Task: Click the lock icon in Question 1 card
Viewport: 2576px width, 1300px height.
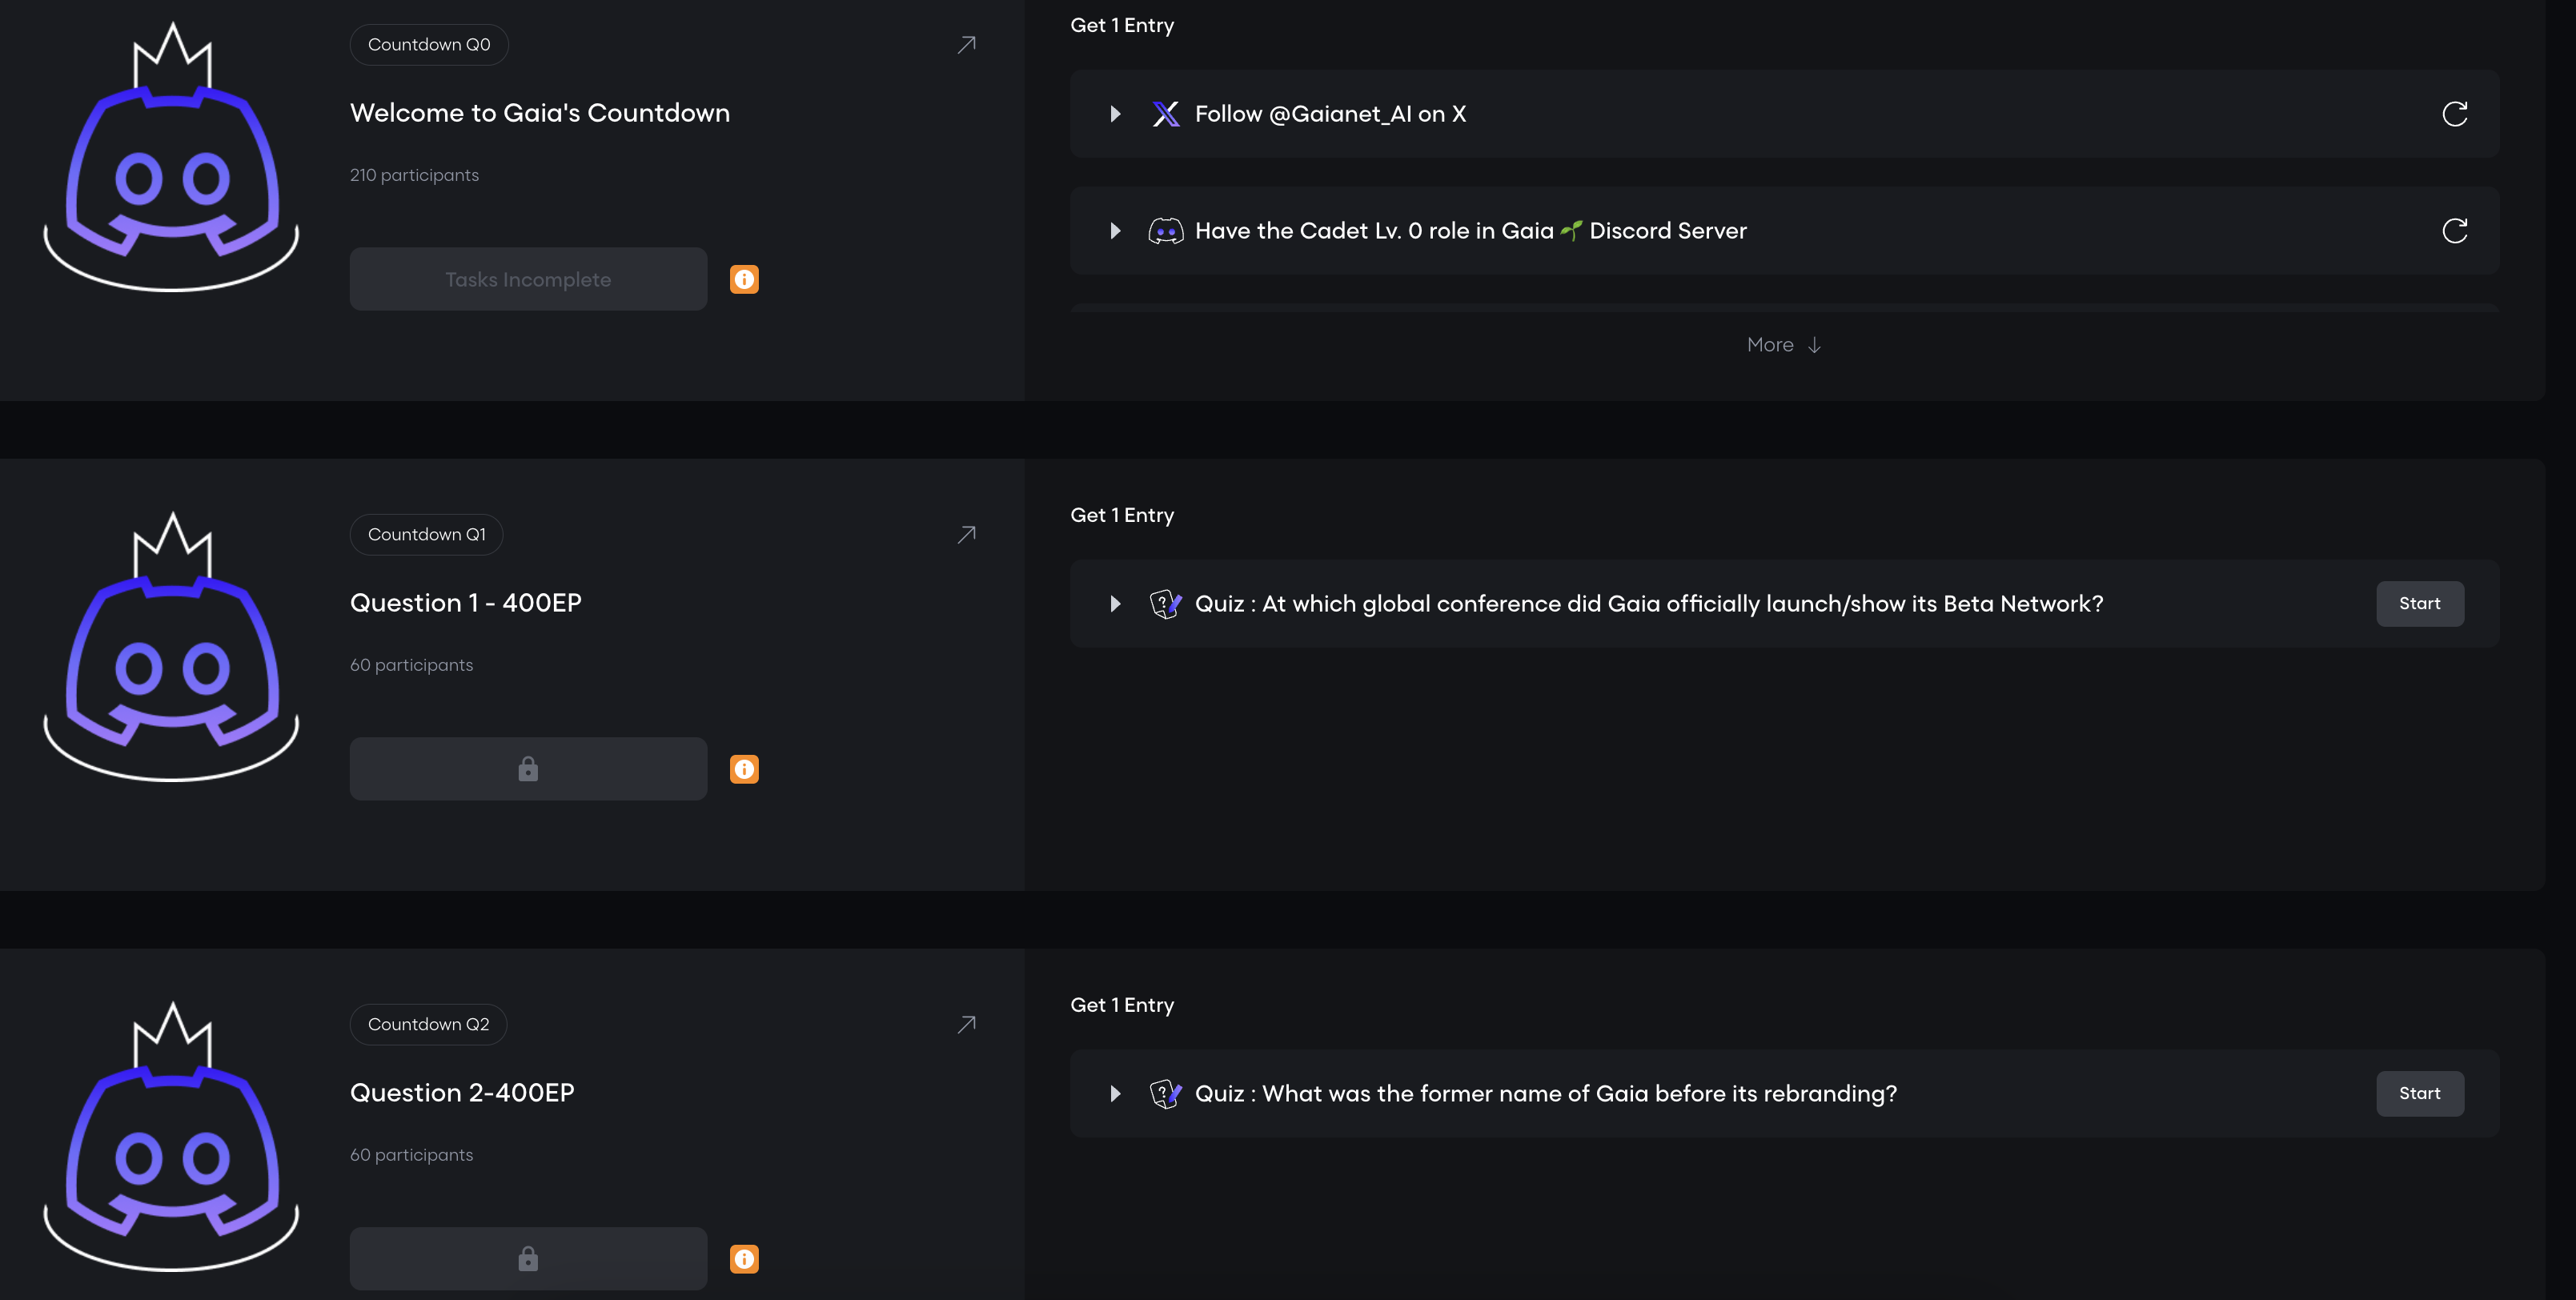Action: [528, 769]
